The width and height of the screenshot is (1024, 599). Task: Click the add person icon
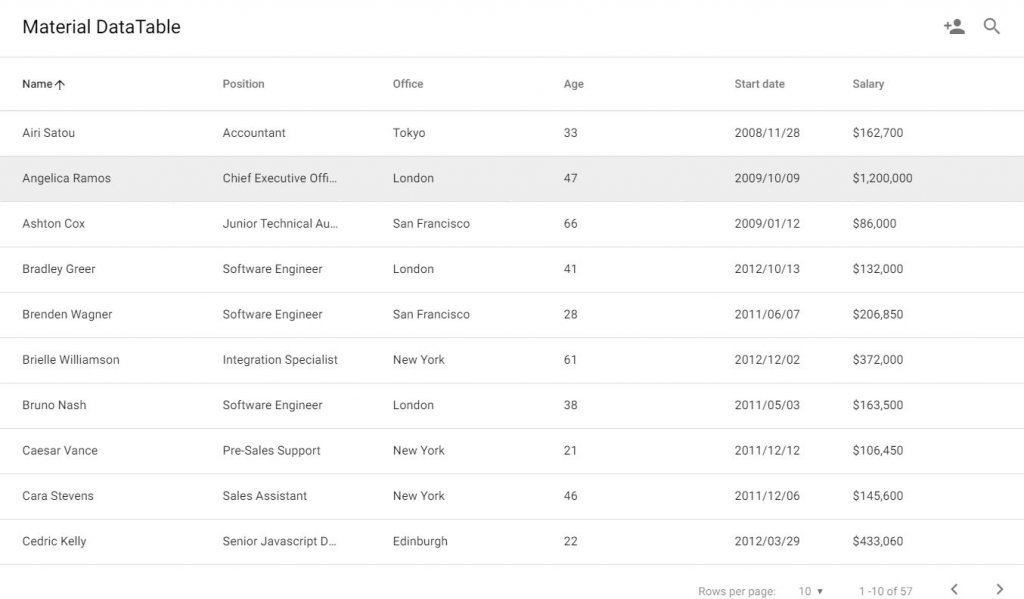(x=954, y=26)
